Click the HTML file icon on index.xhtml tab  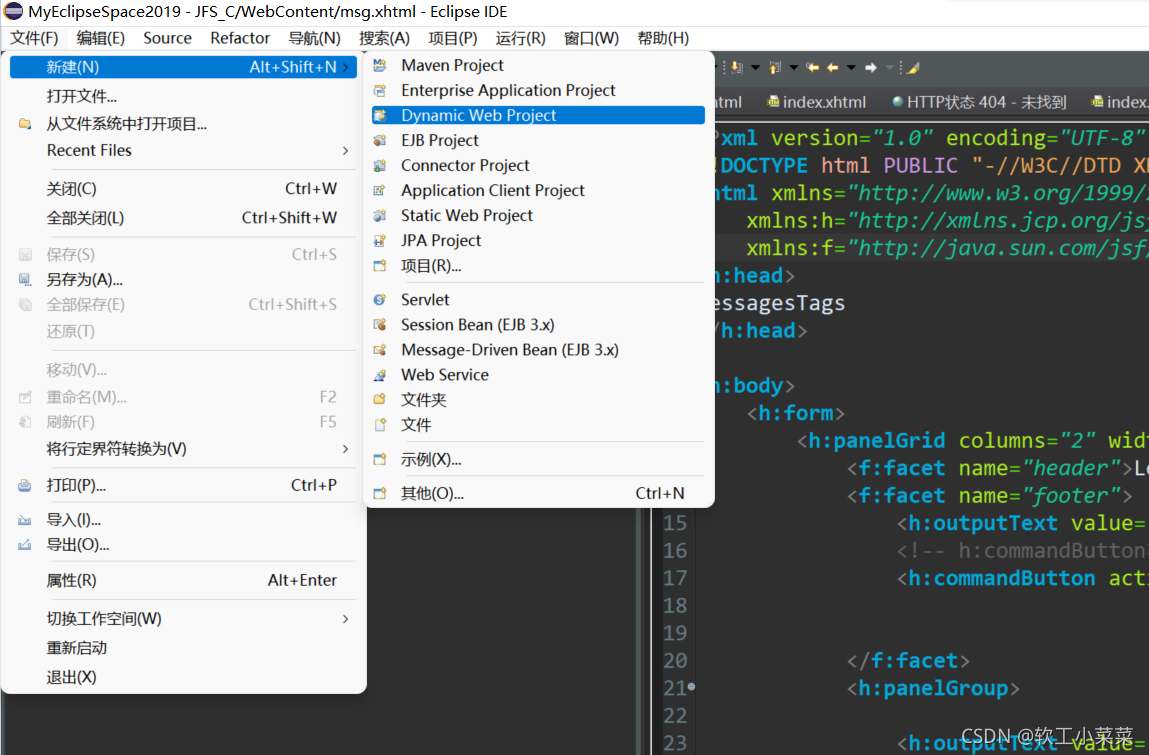771,101
